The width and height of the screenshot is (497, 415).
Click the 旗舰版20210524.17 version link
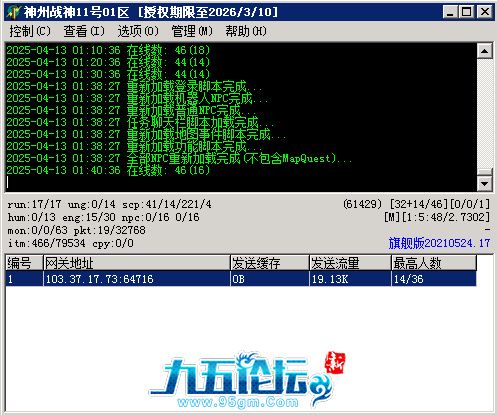pyautogui.click(x=439, y=243)
